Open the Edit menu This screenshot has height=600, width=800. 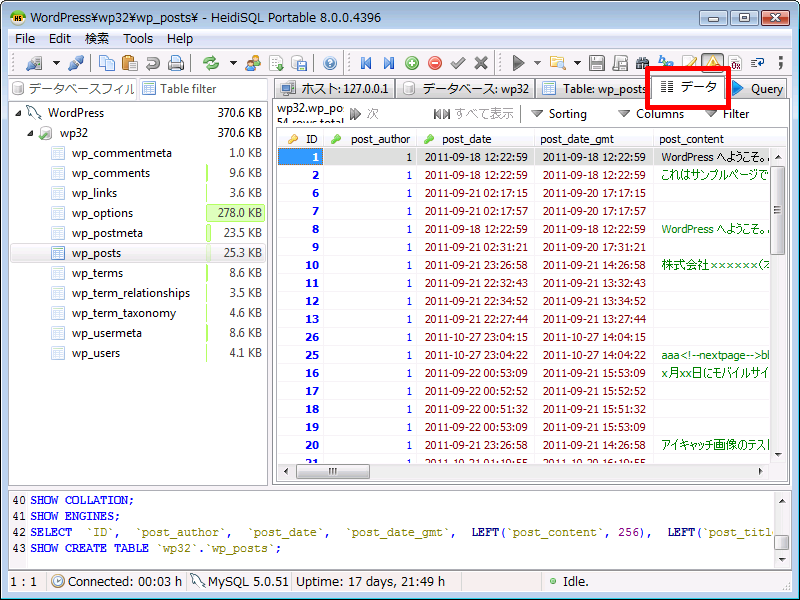coord(60,39)
